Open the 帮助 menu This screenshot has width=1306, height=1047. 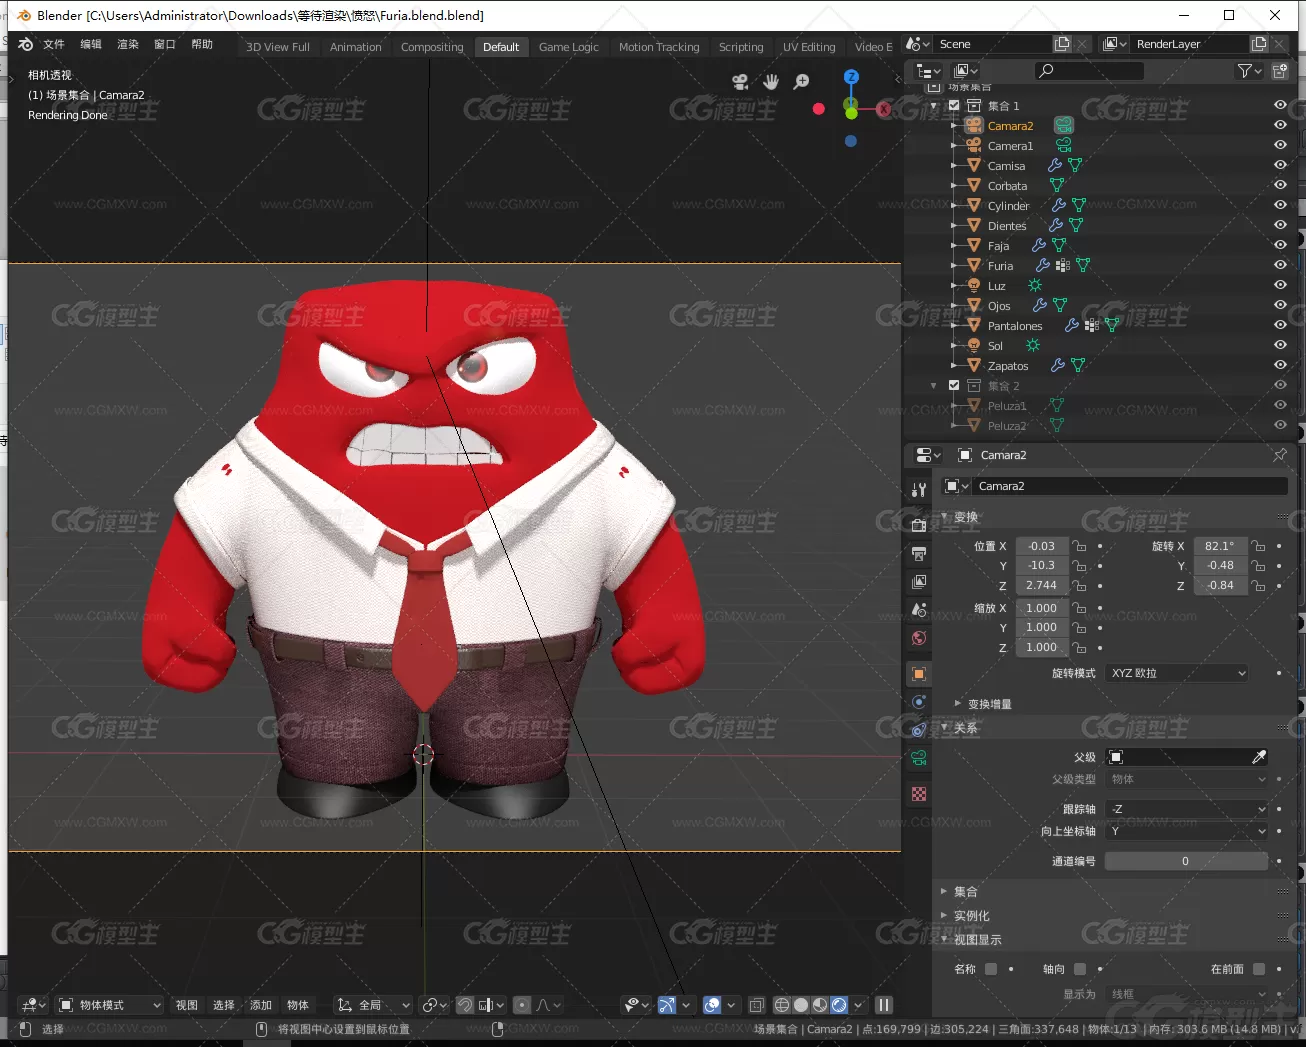tap(202, 44)
